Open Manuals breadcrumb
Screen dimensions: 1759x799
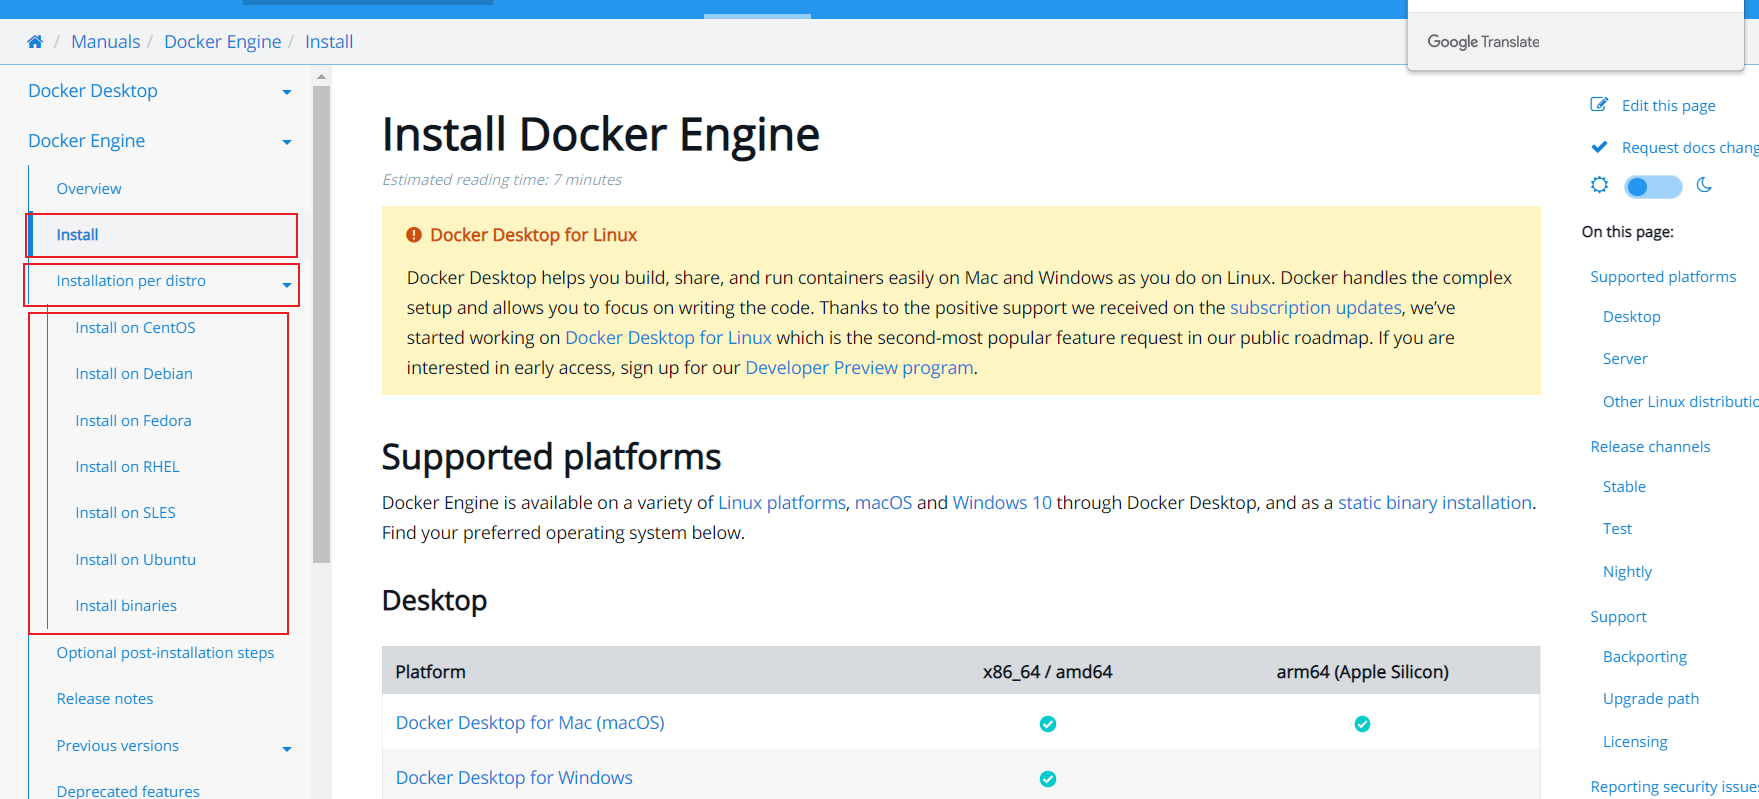(106, 42)
